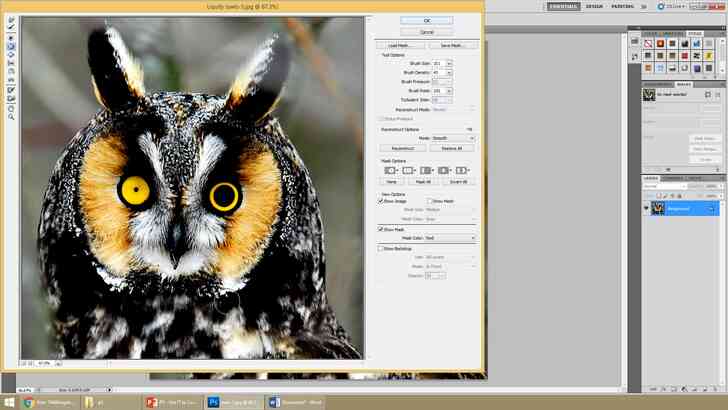Enable the Show Backdrop checkbox
The image size is (728, 410).
[381, 249]
